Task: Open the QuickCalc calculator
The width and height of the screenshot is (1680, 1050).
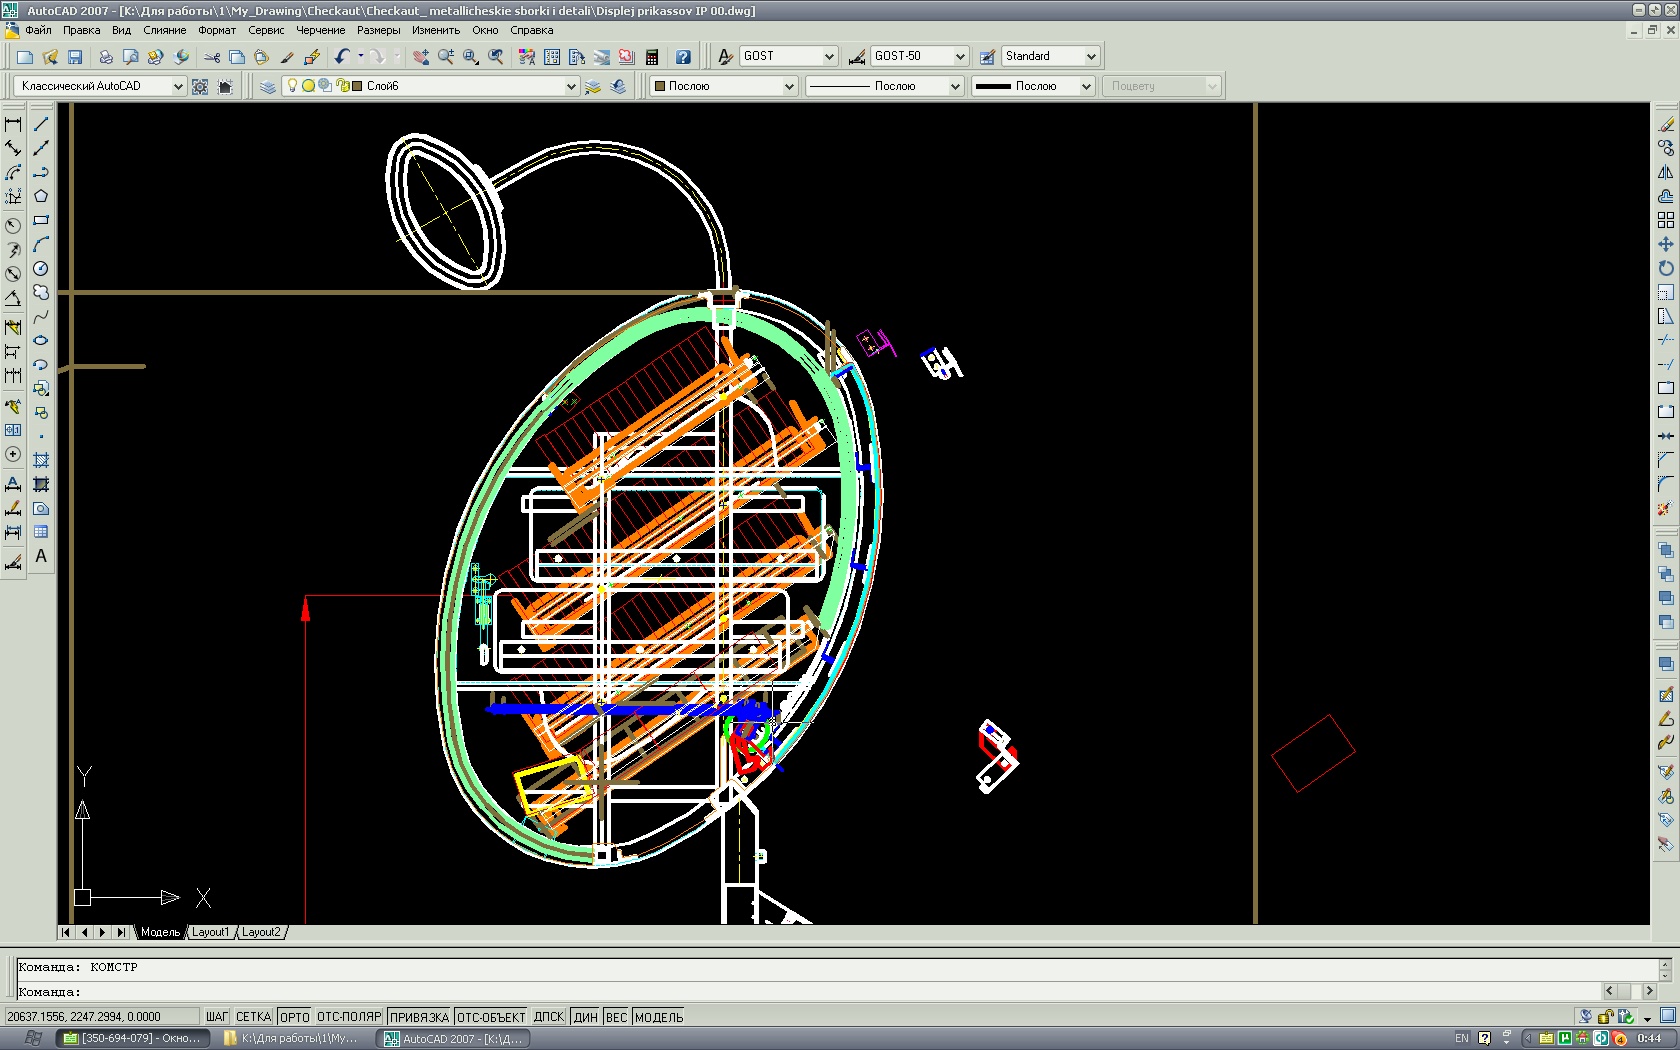Action: pos(652,57)
